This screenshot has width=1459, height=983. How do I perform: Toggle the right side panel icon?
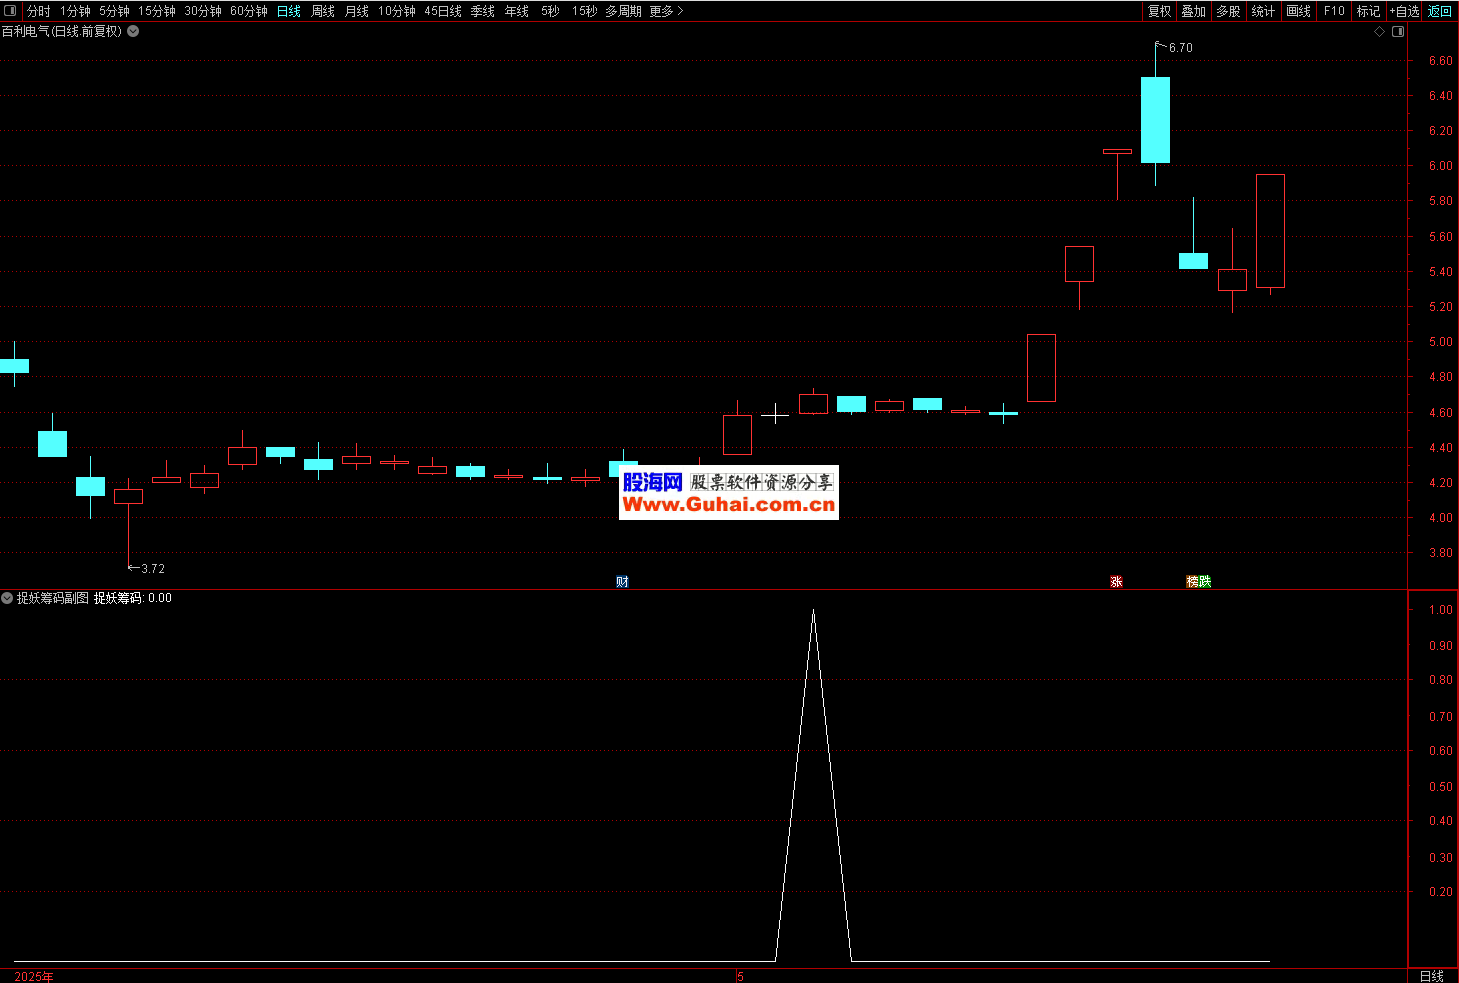coord(1398,31)
